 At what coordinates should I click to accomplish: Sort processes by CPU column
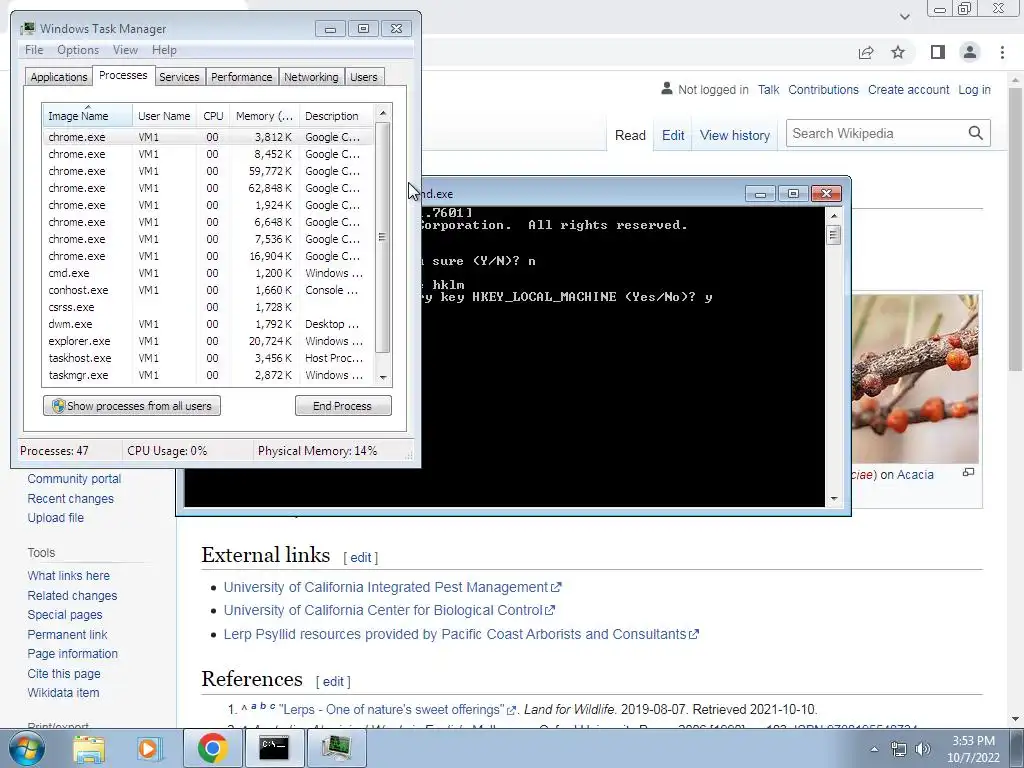click(x=213, y=116)
